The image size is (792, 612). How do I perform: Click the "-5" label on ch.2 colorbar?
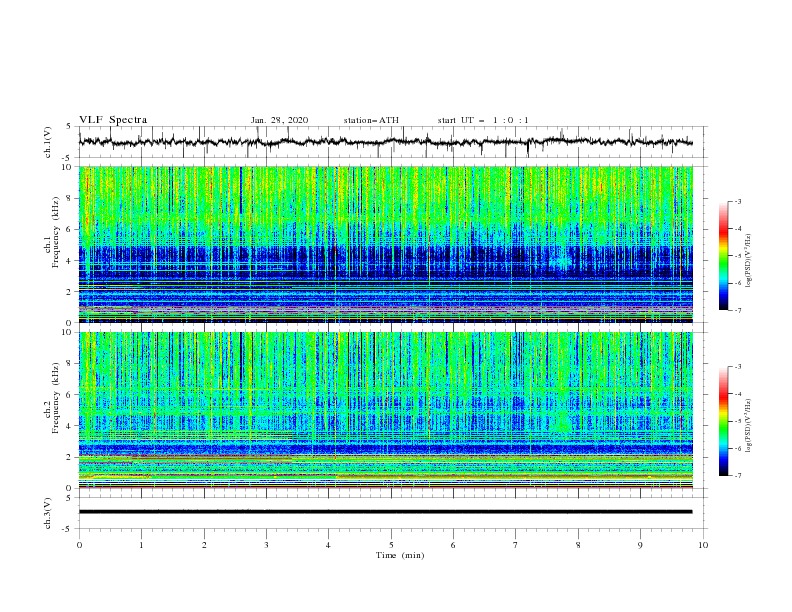point(737,421)
